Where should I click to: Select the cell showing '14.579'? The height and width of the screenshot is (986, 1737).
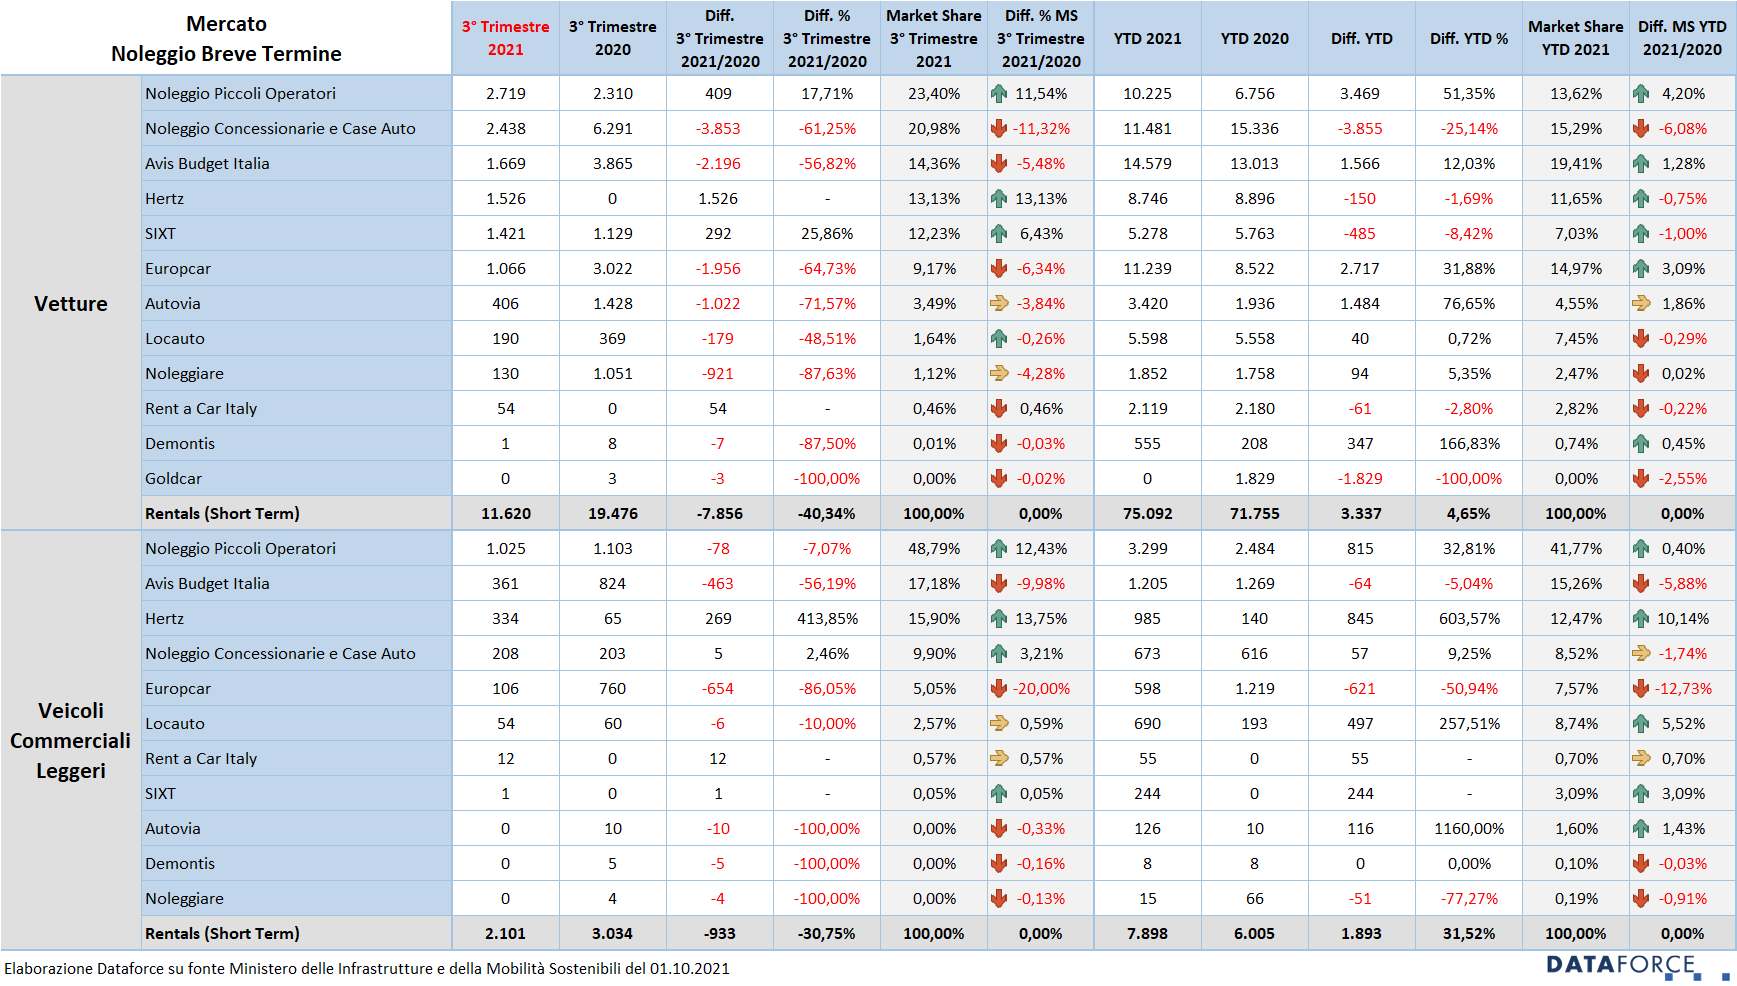point(1147,164)
